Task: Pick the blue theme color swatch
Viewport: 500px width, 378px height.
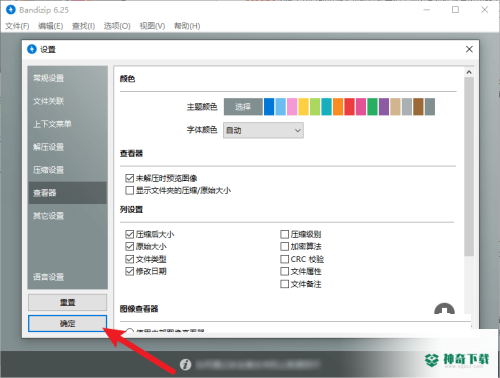Action: click(269, 107)
